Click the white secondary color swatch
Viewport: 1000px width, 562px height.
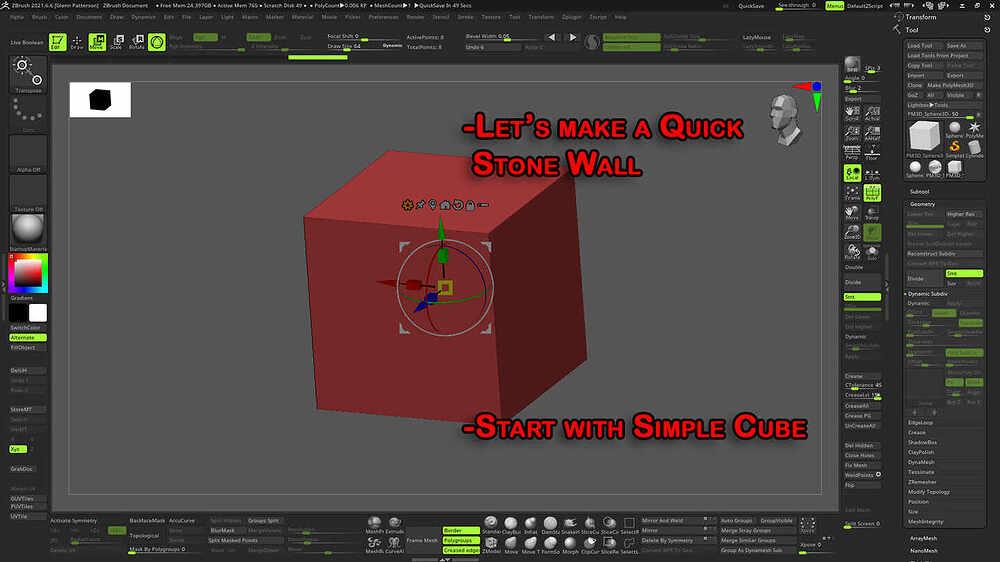pos(38,313)
